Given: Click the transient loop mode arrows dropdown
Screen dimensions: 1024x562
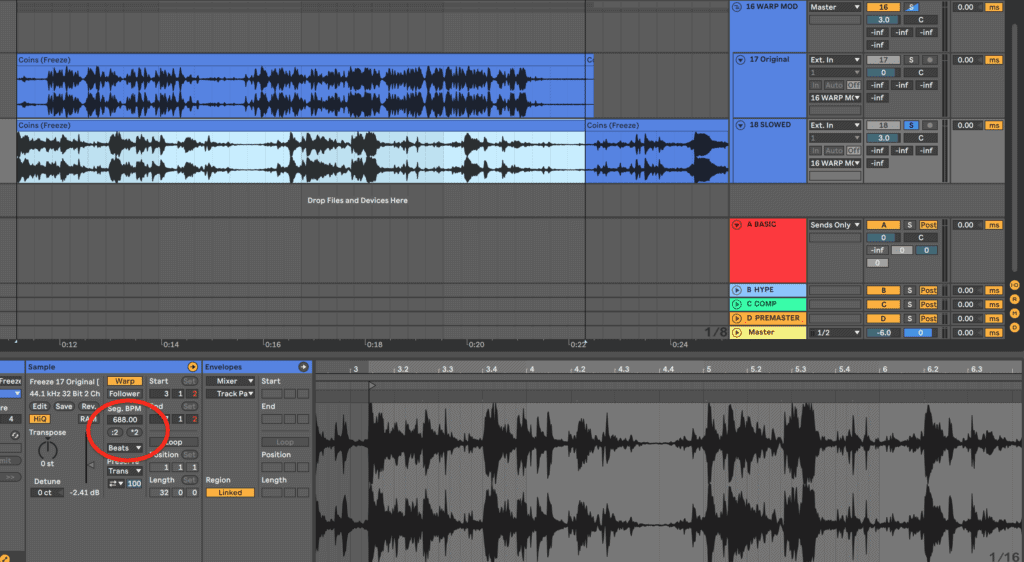Looking at the screenshot, I should (116, 484).
